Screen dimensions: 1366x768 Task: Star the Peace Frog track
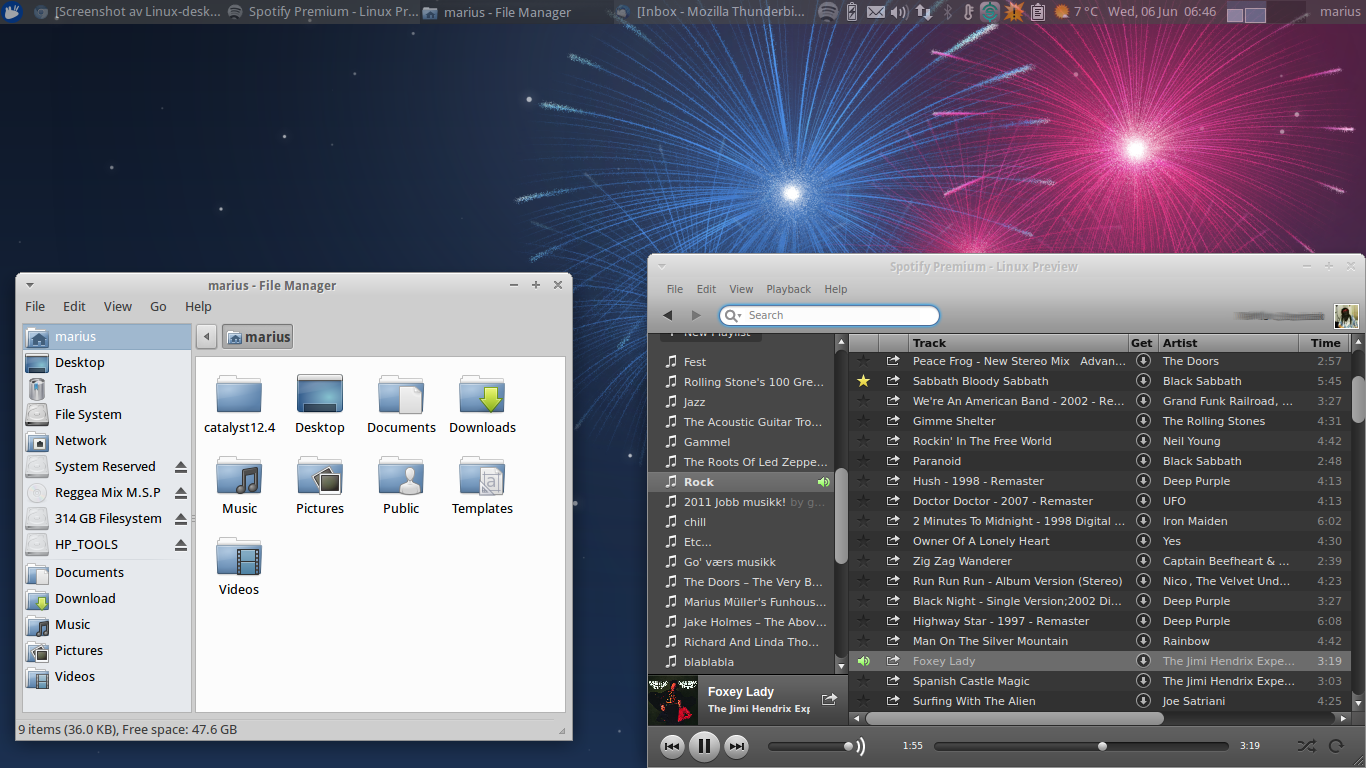(863, 361)
